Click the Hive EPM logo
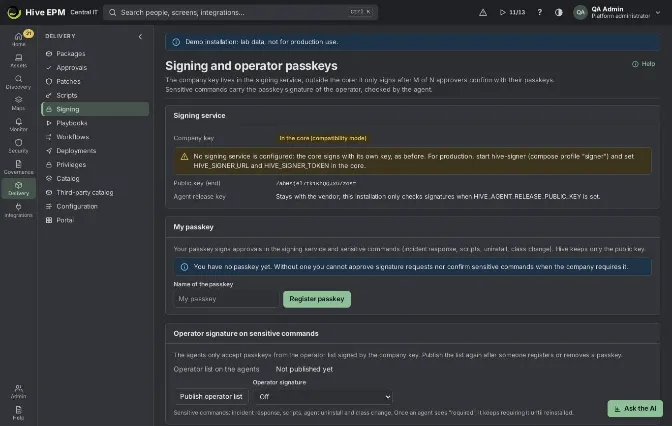 (x=14, y=12)
